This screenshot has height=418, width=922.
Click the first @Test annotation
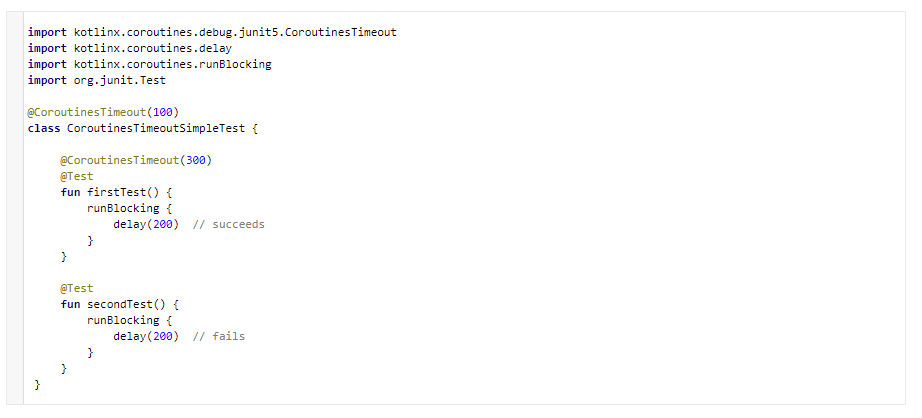tap(76, 176)
